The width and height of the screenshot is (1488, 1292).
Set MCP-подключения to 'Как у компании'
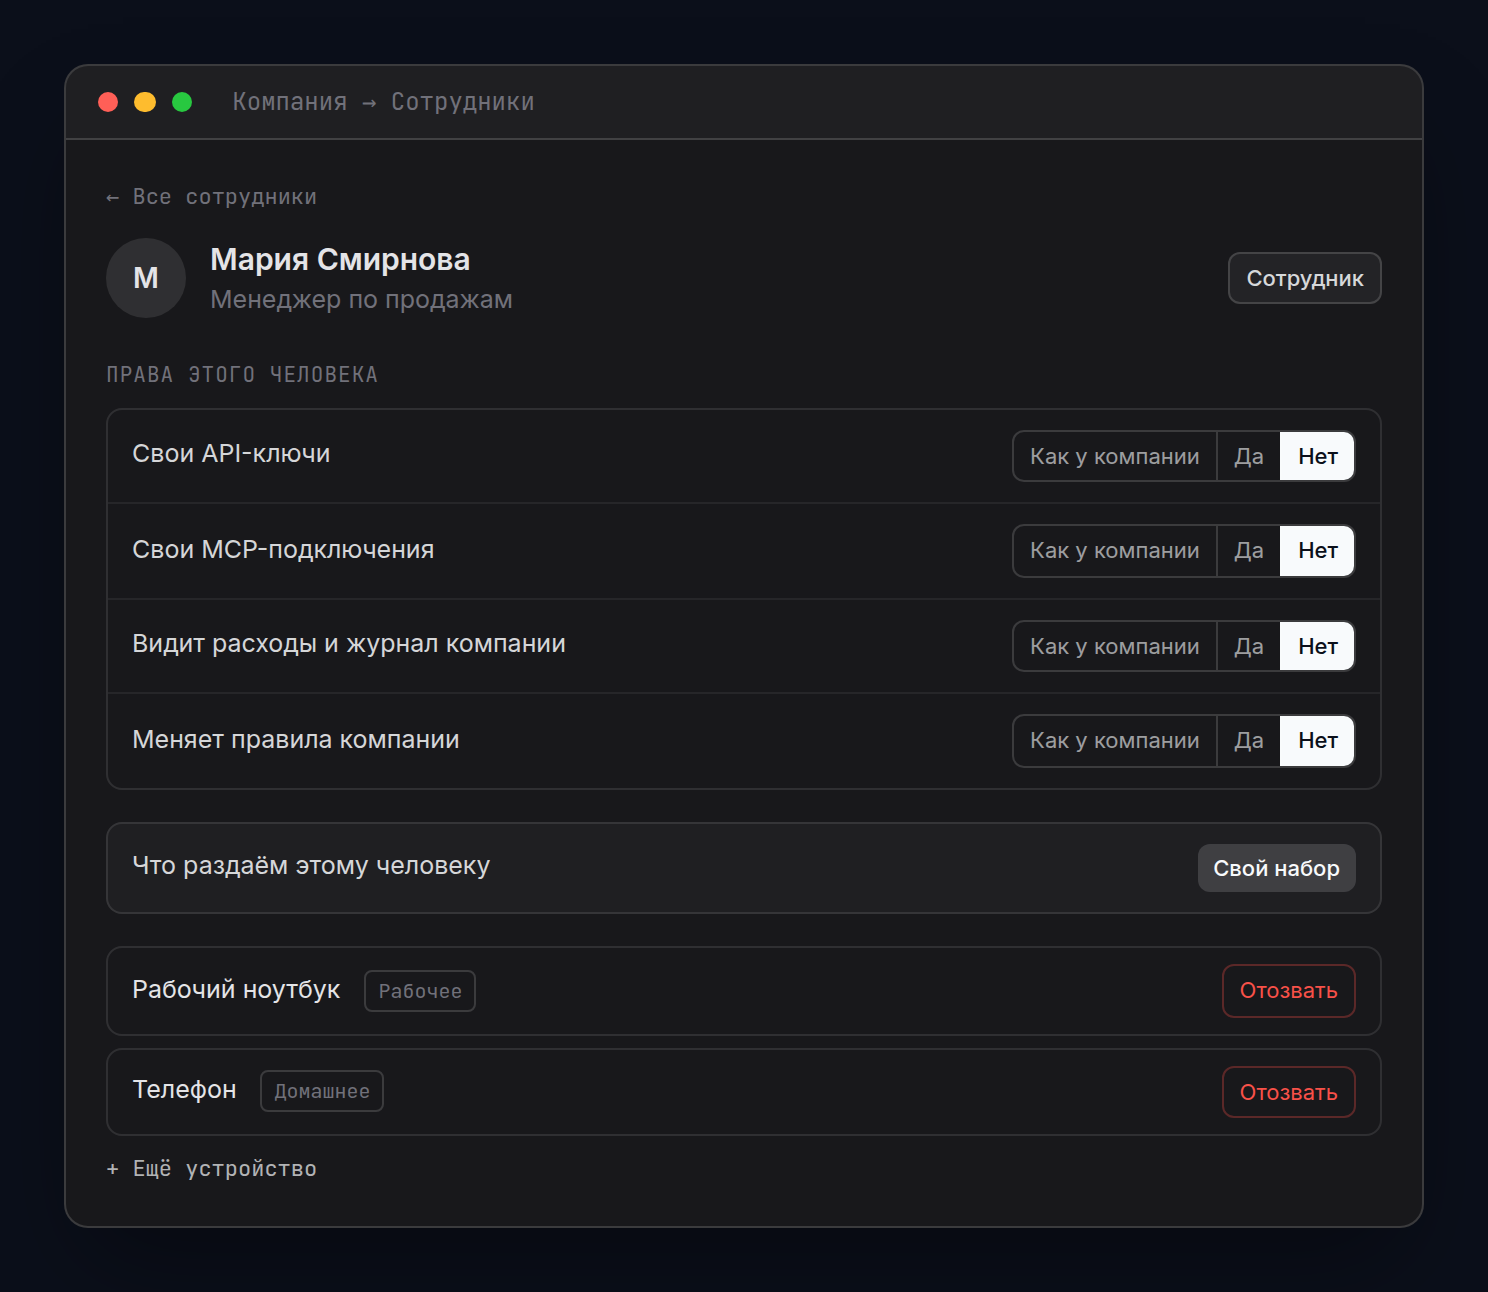click(x=1114, y=551)
